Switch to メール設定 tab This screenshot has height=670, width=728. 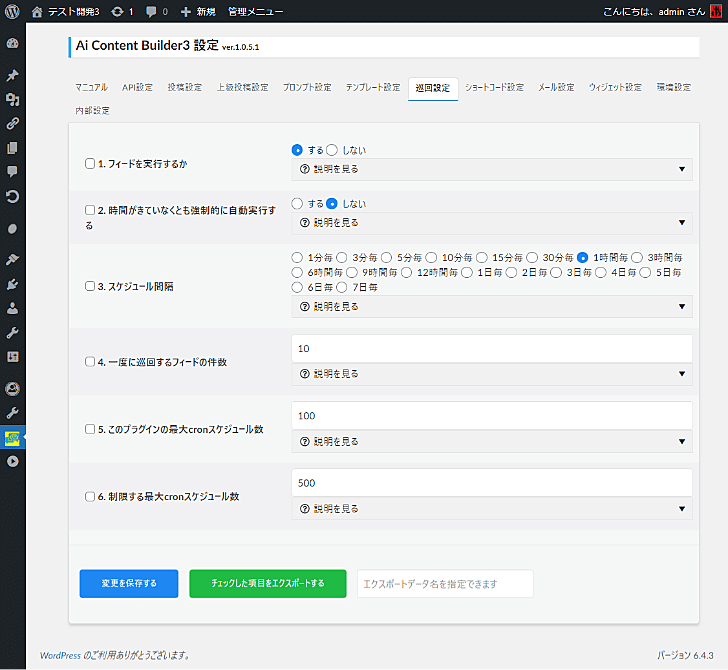point(556,87)
